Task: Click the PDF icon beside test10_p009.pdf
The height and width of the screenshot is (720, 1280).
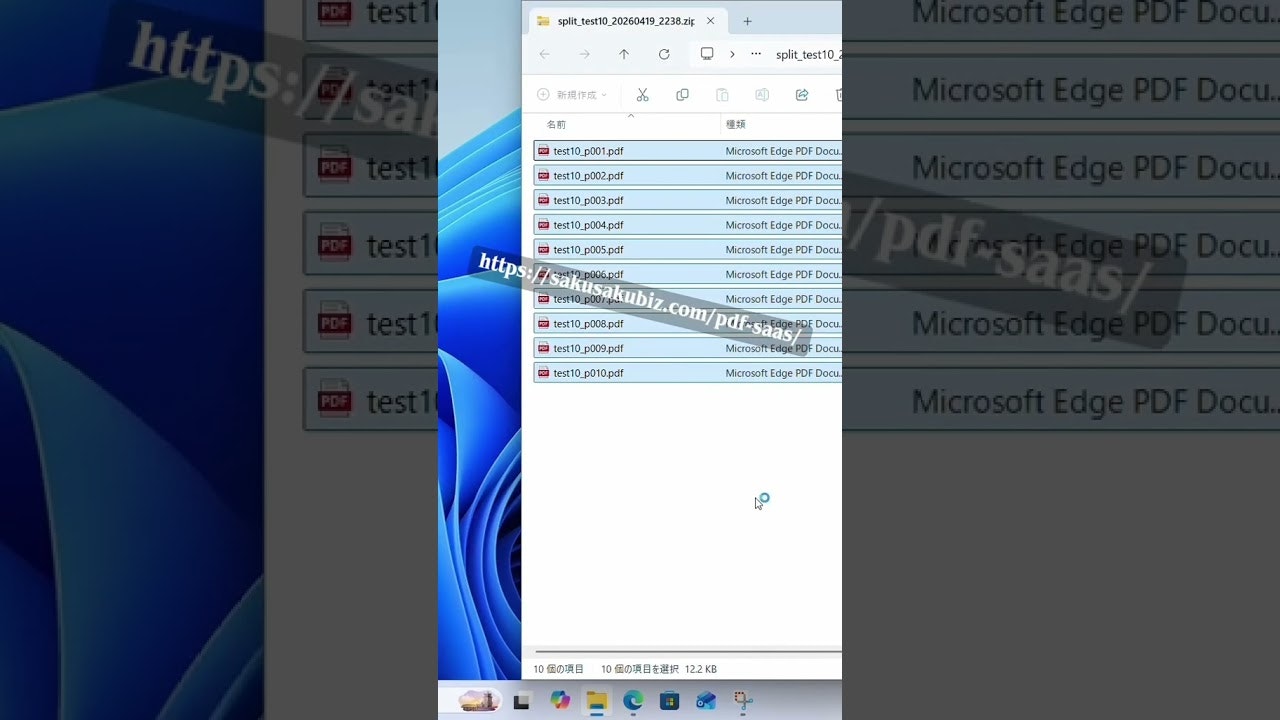Action: [544, 348]
